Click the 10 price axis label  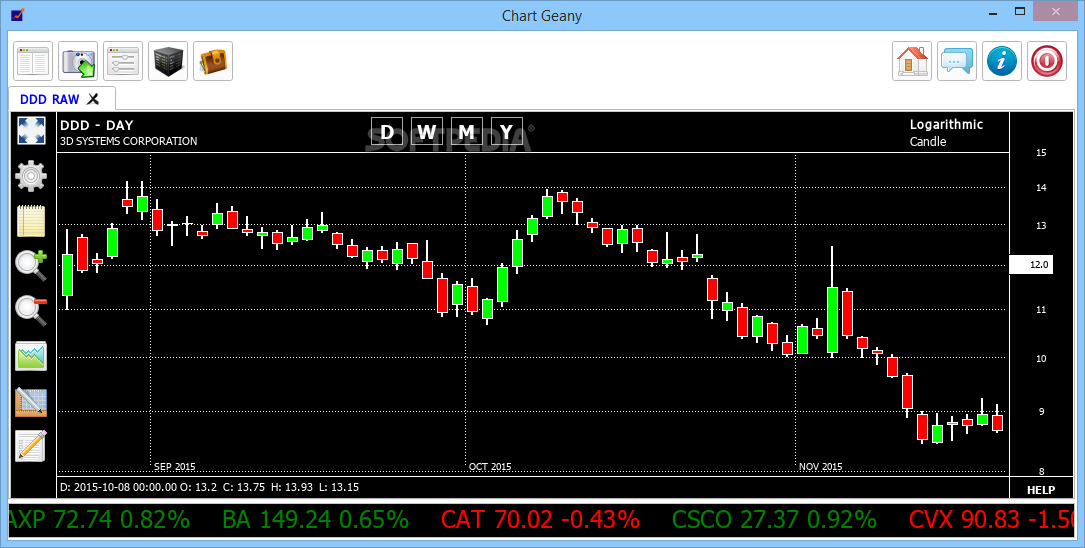click(1041, 358)
